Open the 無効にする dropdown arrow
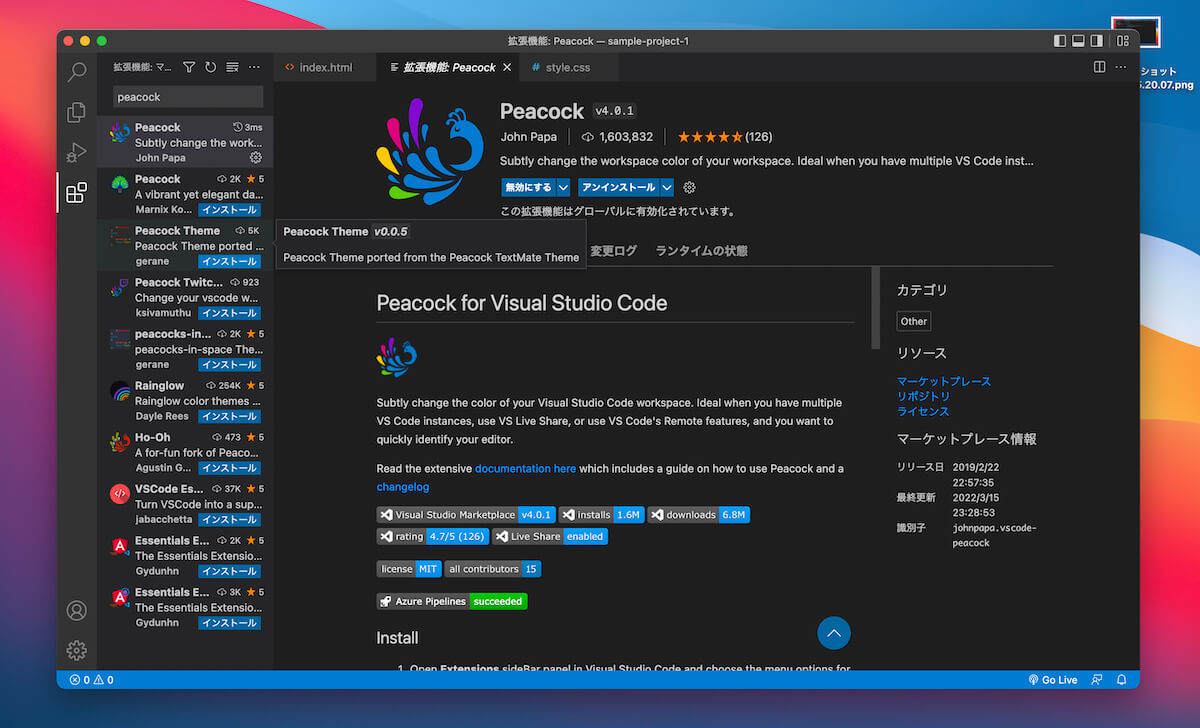The width and height of the screenshot is (1200, 728). pyautogui.click(x=562, y=187)
